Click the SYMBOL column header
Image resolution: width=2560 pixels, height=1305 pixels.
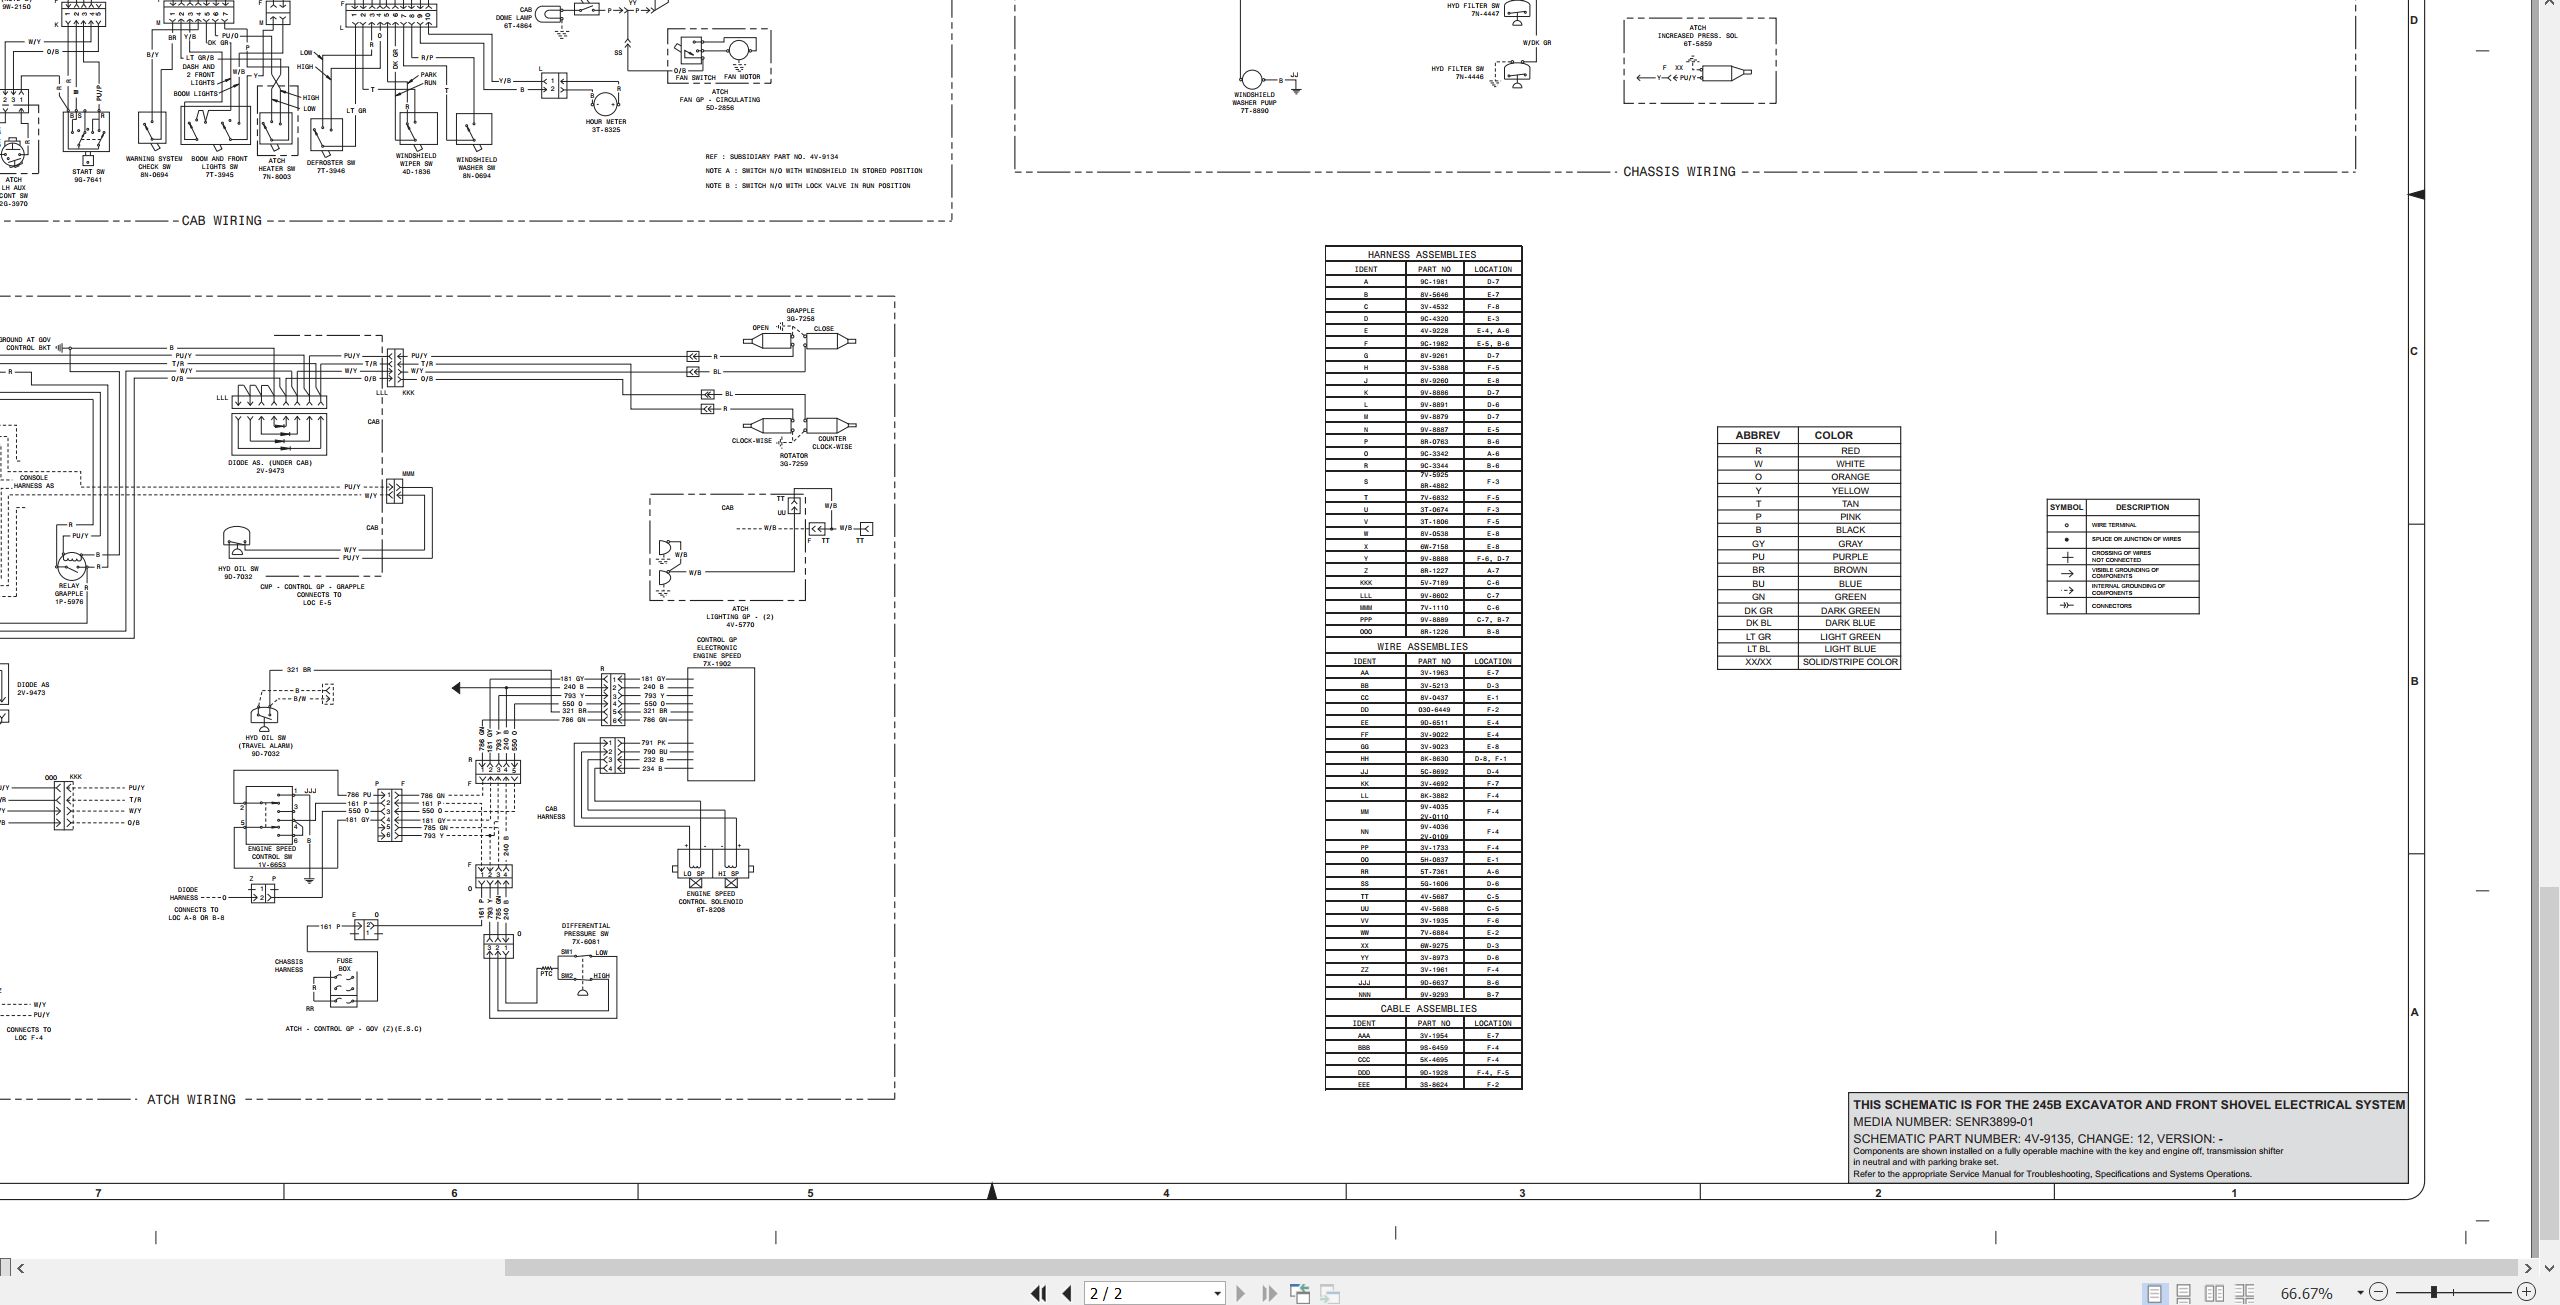coord(2066,507)
